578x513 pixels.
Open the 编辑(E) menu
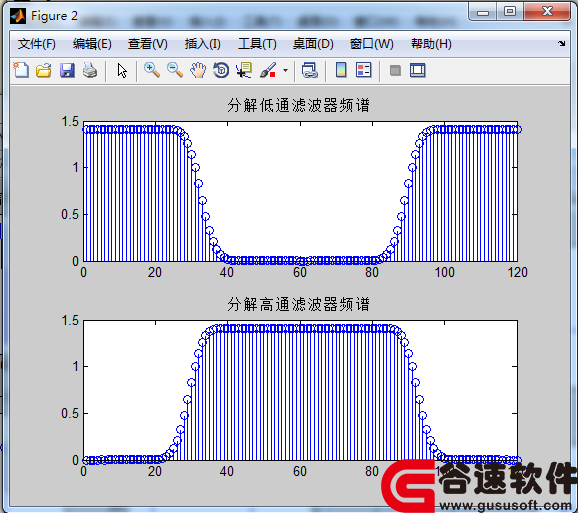[x=92, y=44]
